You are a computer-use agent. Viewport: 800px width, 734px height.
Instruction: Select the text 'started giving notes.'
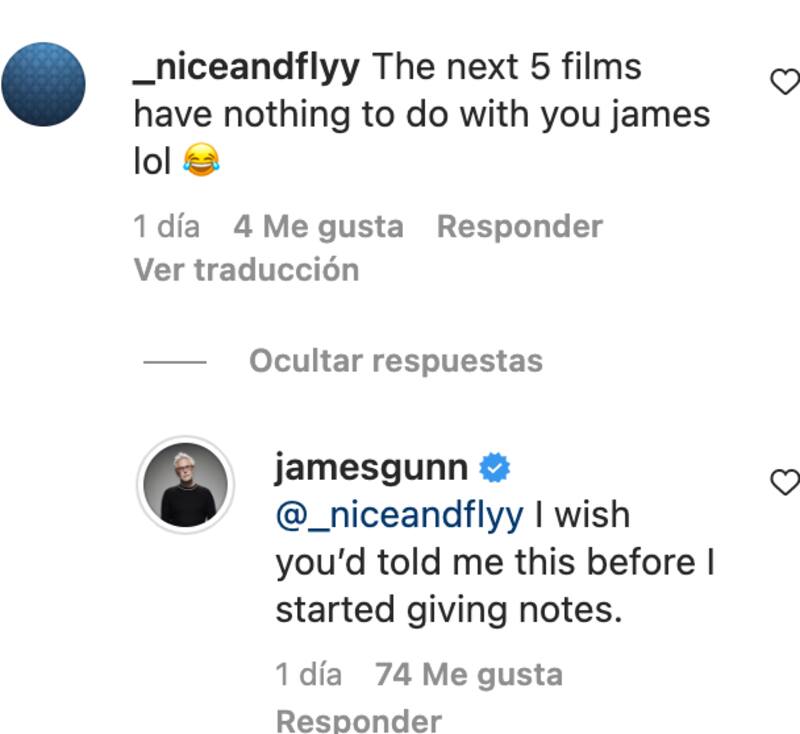449,610
